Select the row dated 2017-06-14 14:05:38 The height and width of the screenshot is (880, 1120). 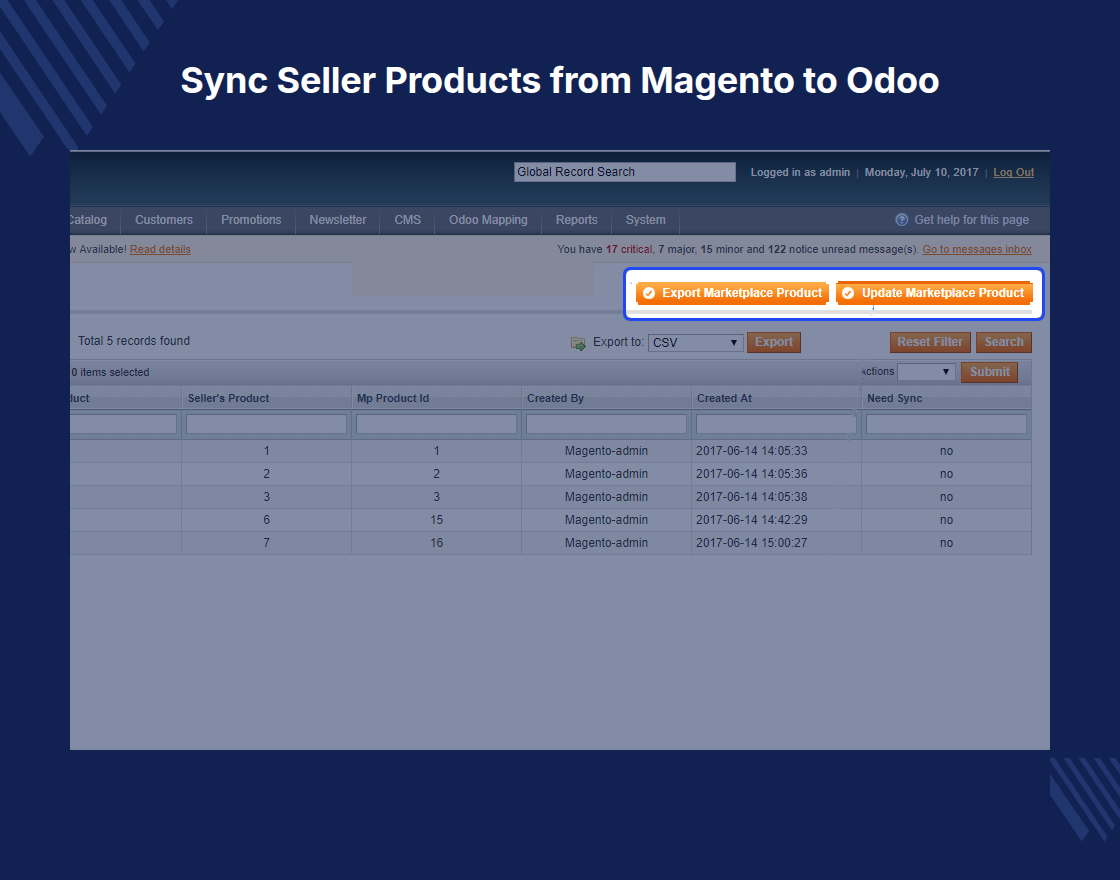point(551,497)
